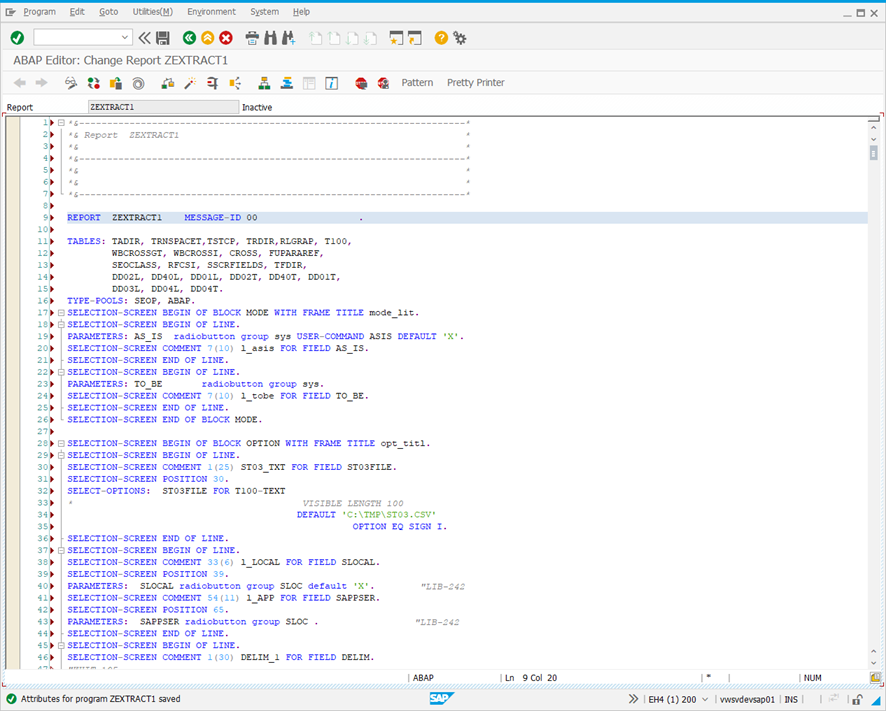Open the Environment menu

tap(211, 11)
